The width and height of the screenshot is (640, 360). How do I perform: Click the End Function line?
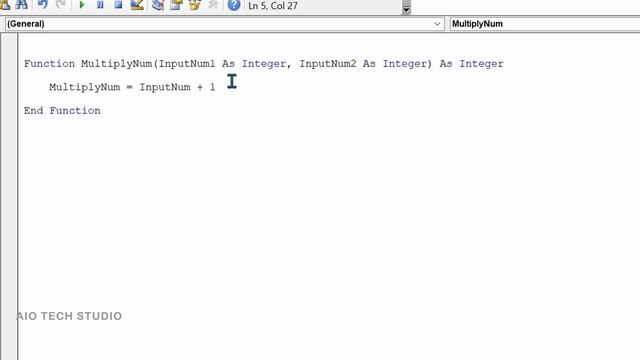62,111
